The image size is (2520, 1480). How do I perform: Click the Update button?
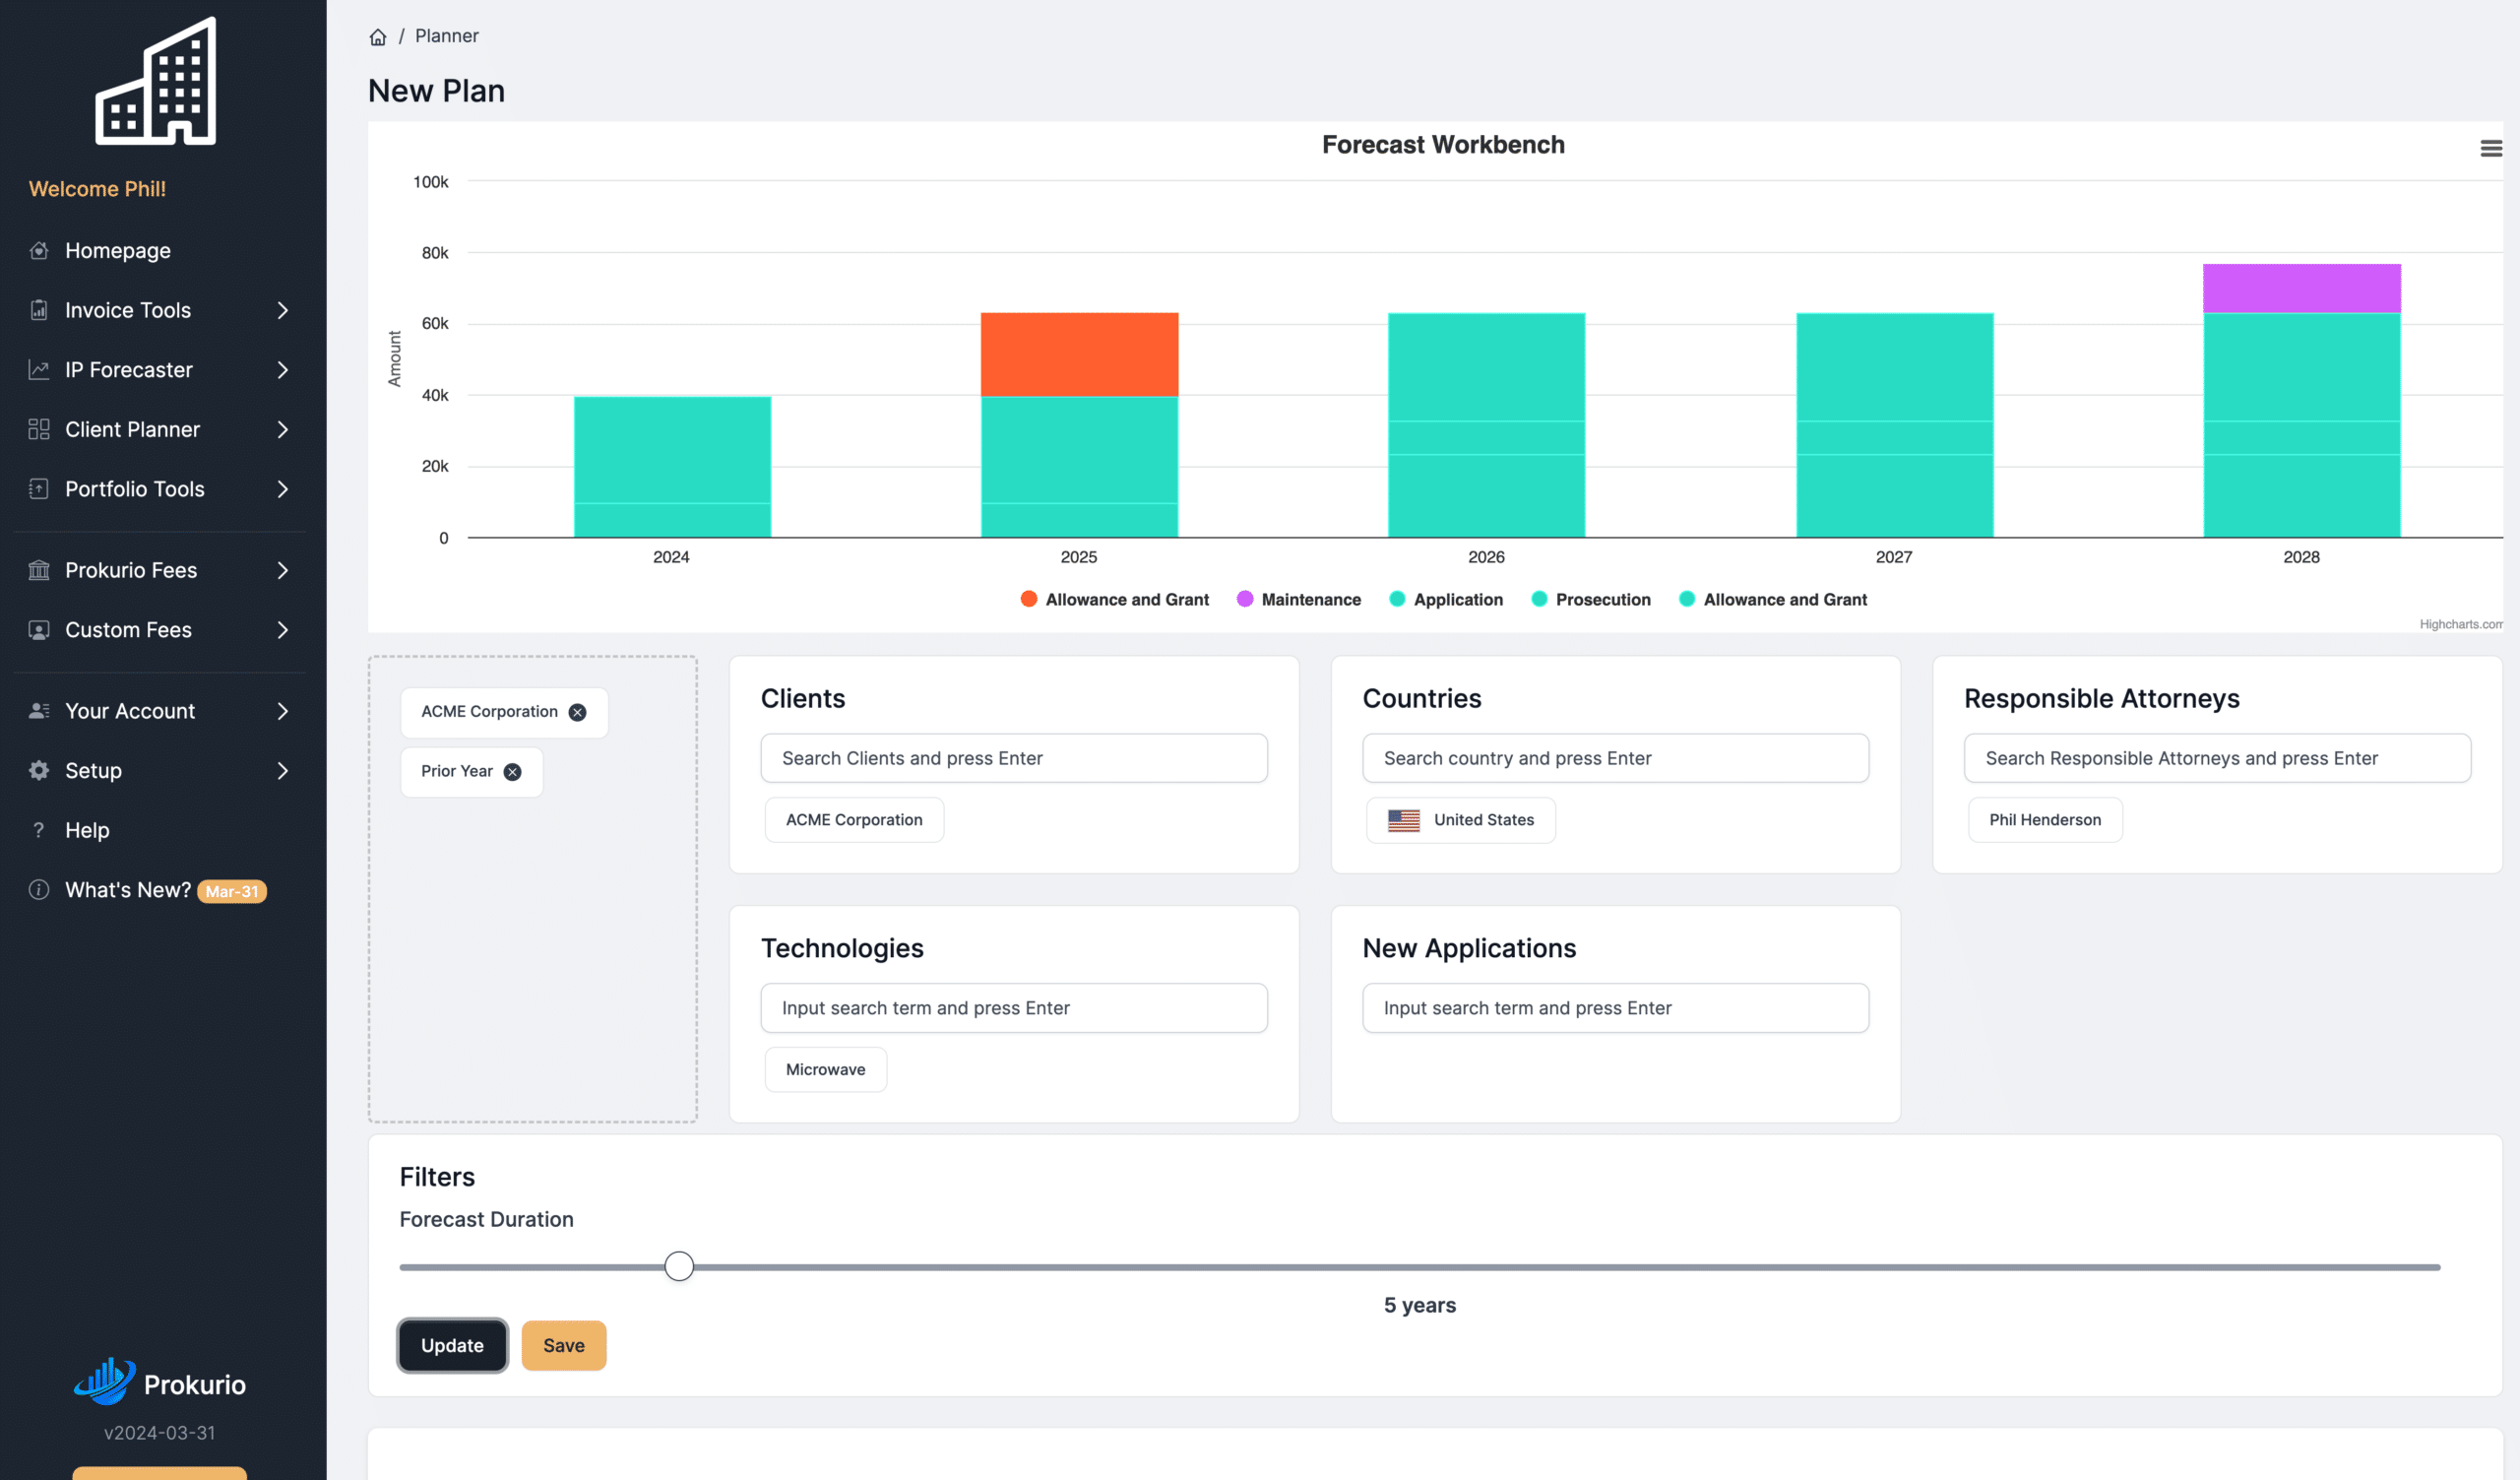(x=452, y=1345)
